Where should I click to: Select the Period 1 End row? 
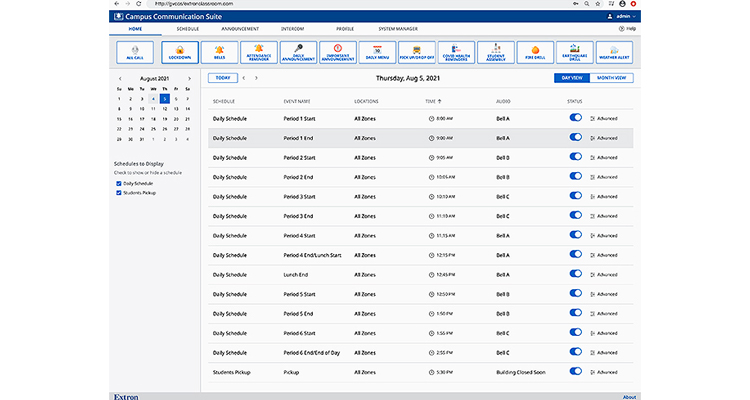420,138
